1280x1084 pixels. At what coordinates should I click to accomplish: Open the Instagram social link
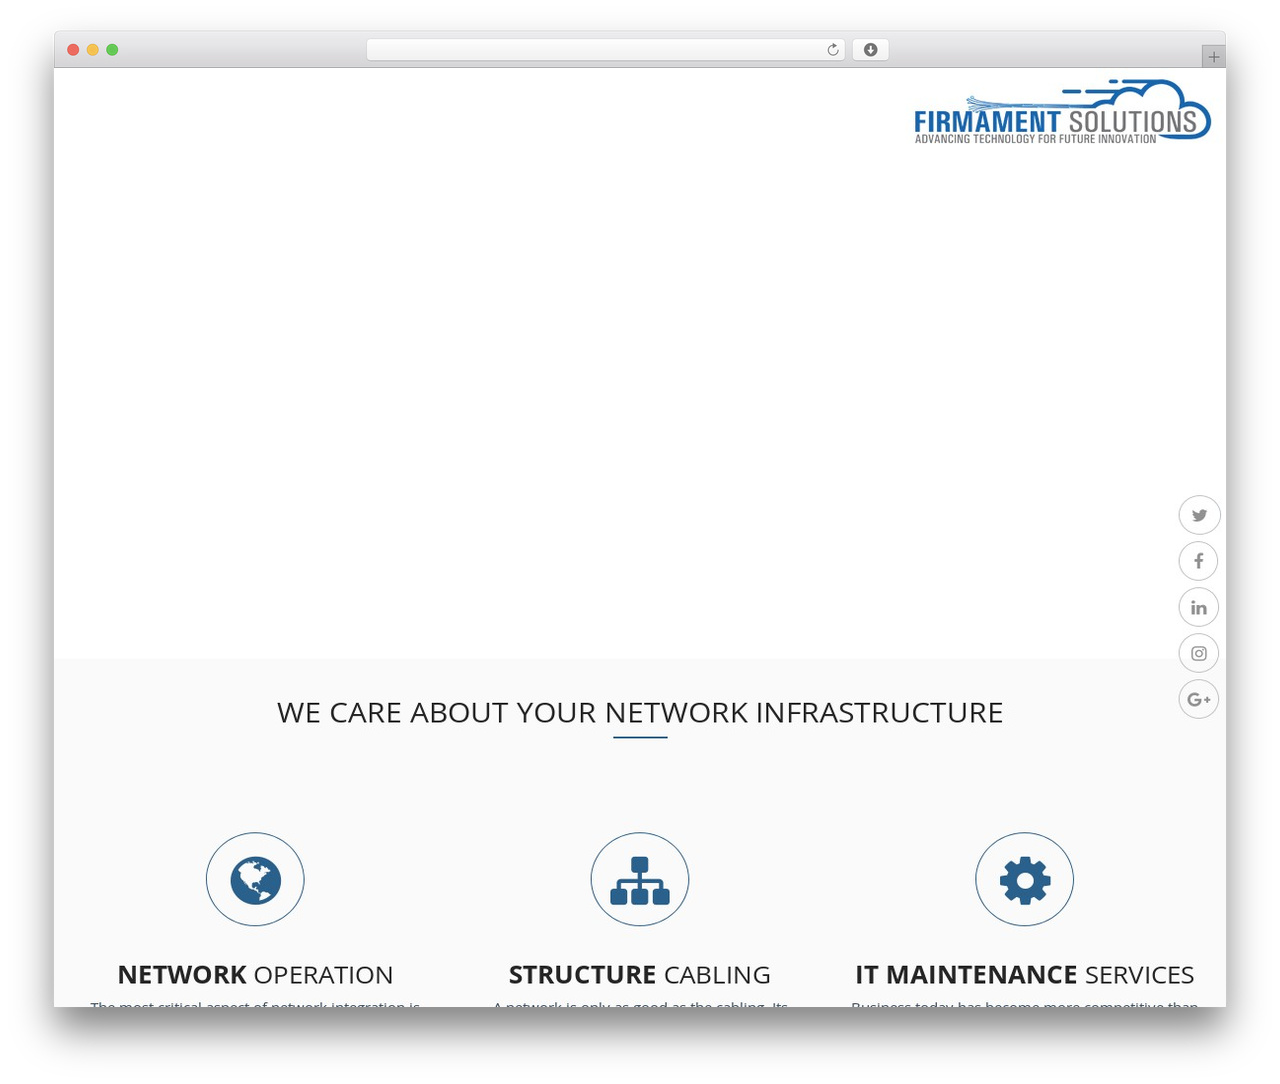click(x=1199, y=653)
